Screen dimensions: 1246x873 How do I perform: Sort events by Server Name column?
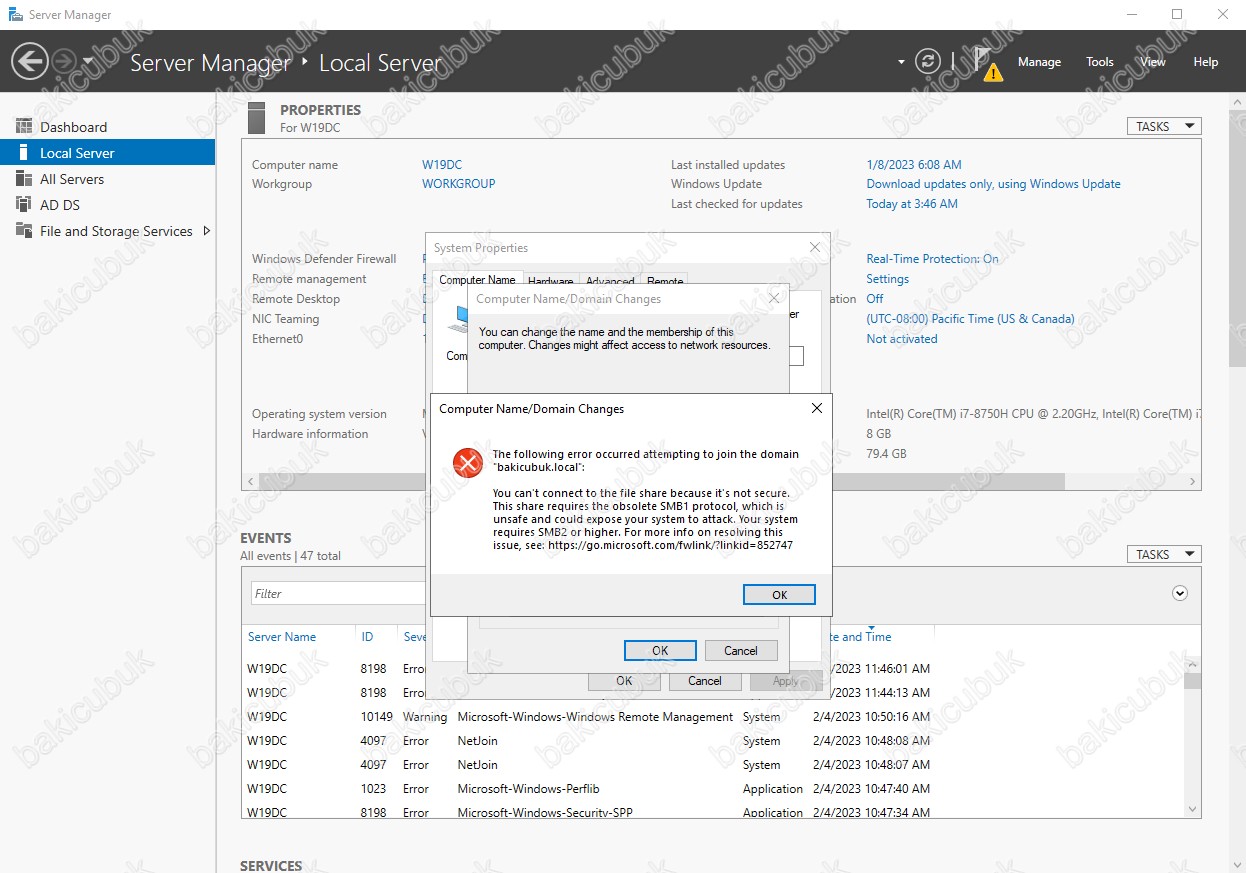(x=282, y=637)
